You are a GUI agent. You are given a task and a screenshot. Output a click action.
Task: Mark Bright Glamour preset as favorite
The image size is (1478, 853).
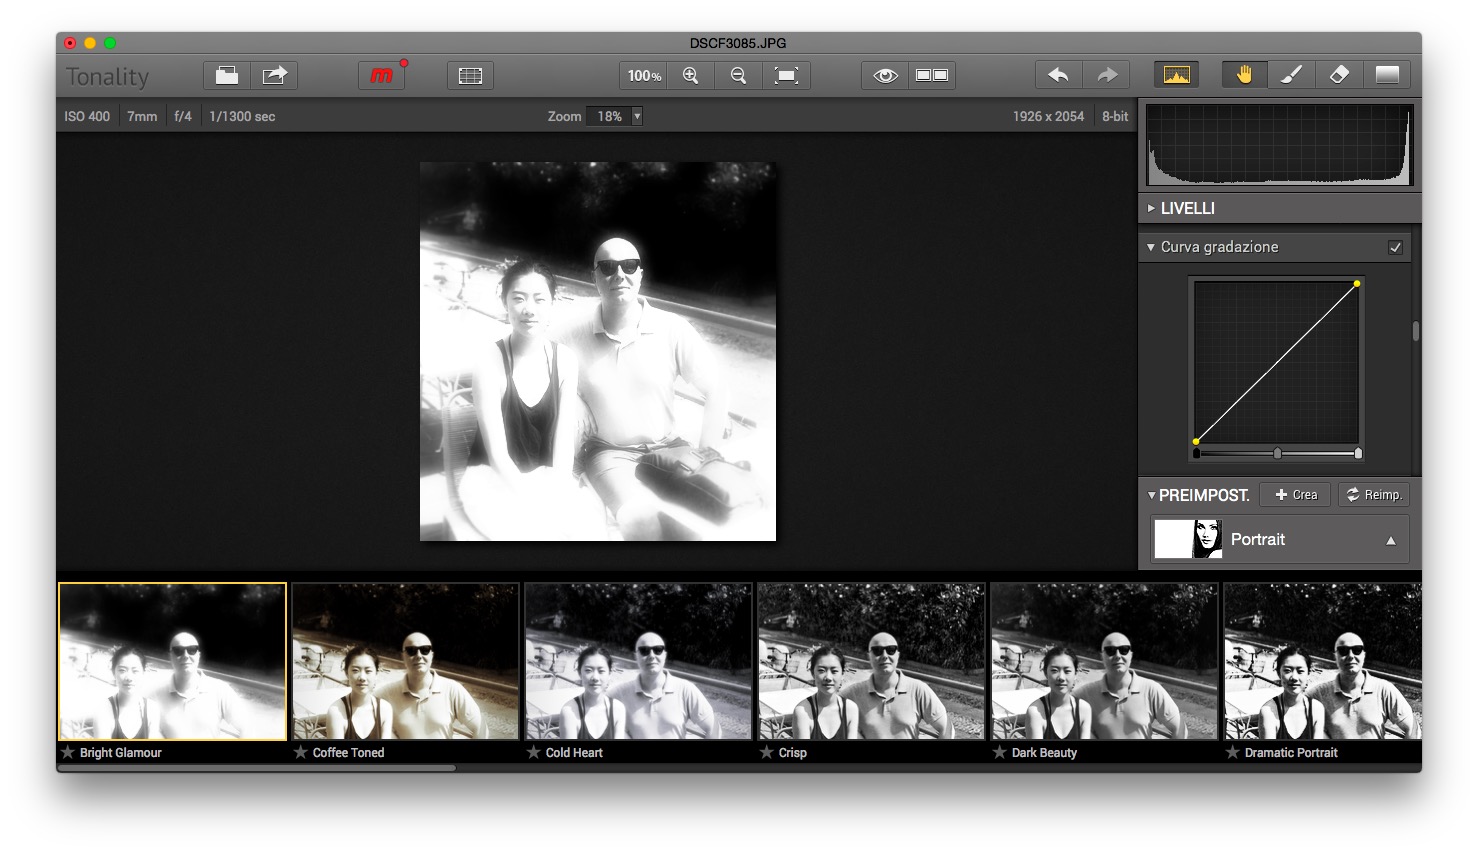68,752
